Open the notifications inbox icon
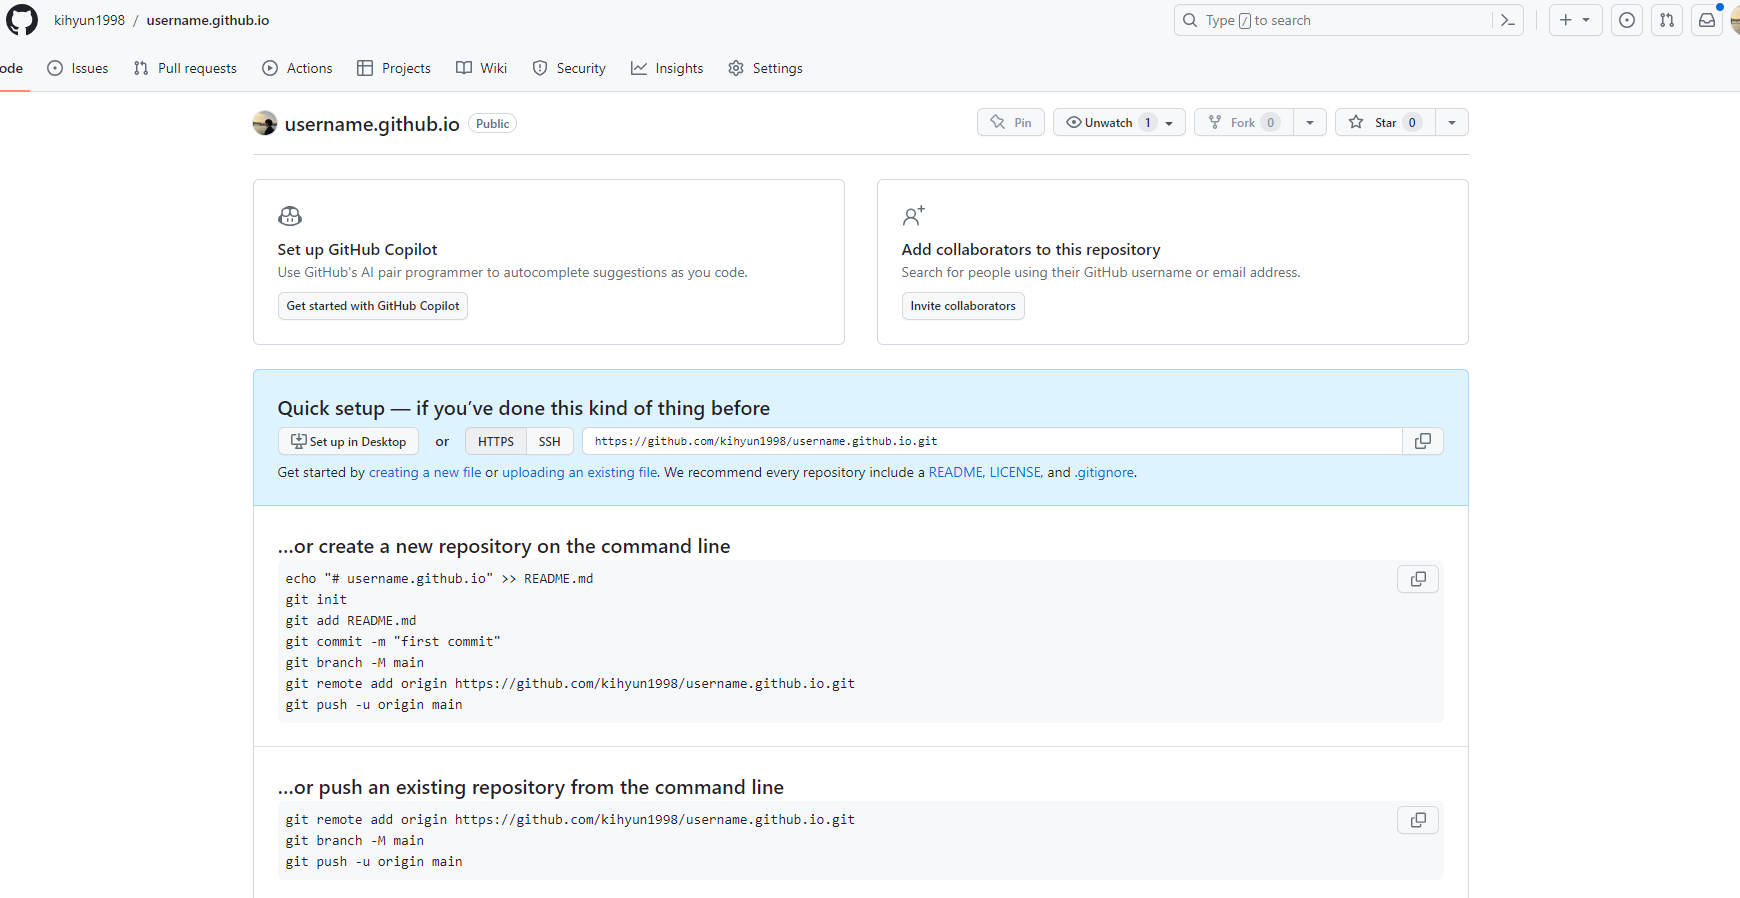 point(1707,20)
